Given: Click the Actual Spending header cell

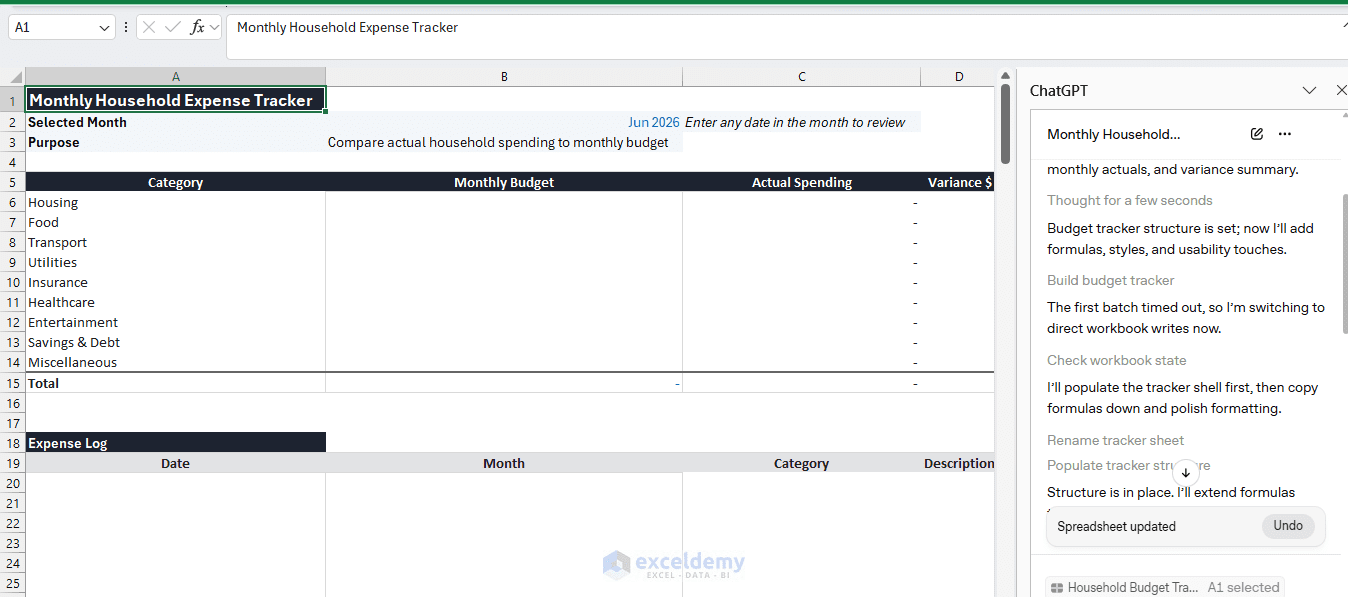Looking at the screenshot, I should (x=802, y=182).
